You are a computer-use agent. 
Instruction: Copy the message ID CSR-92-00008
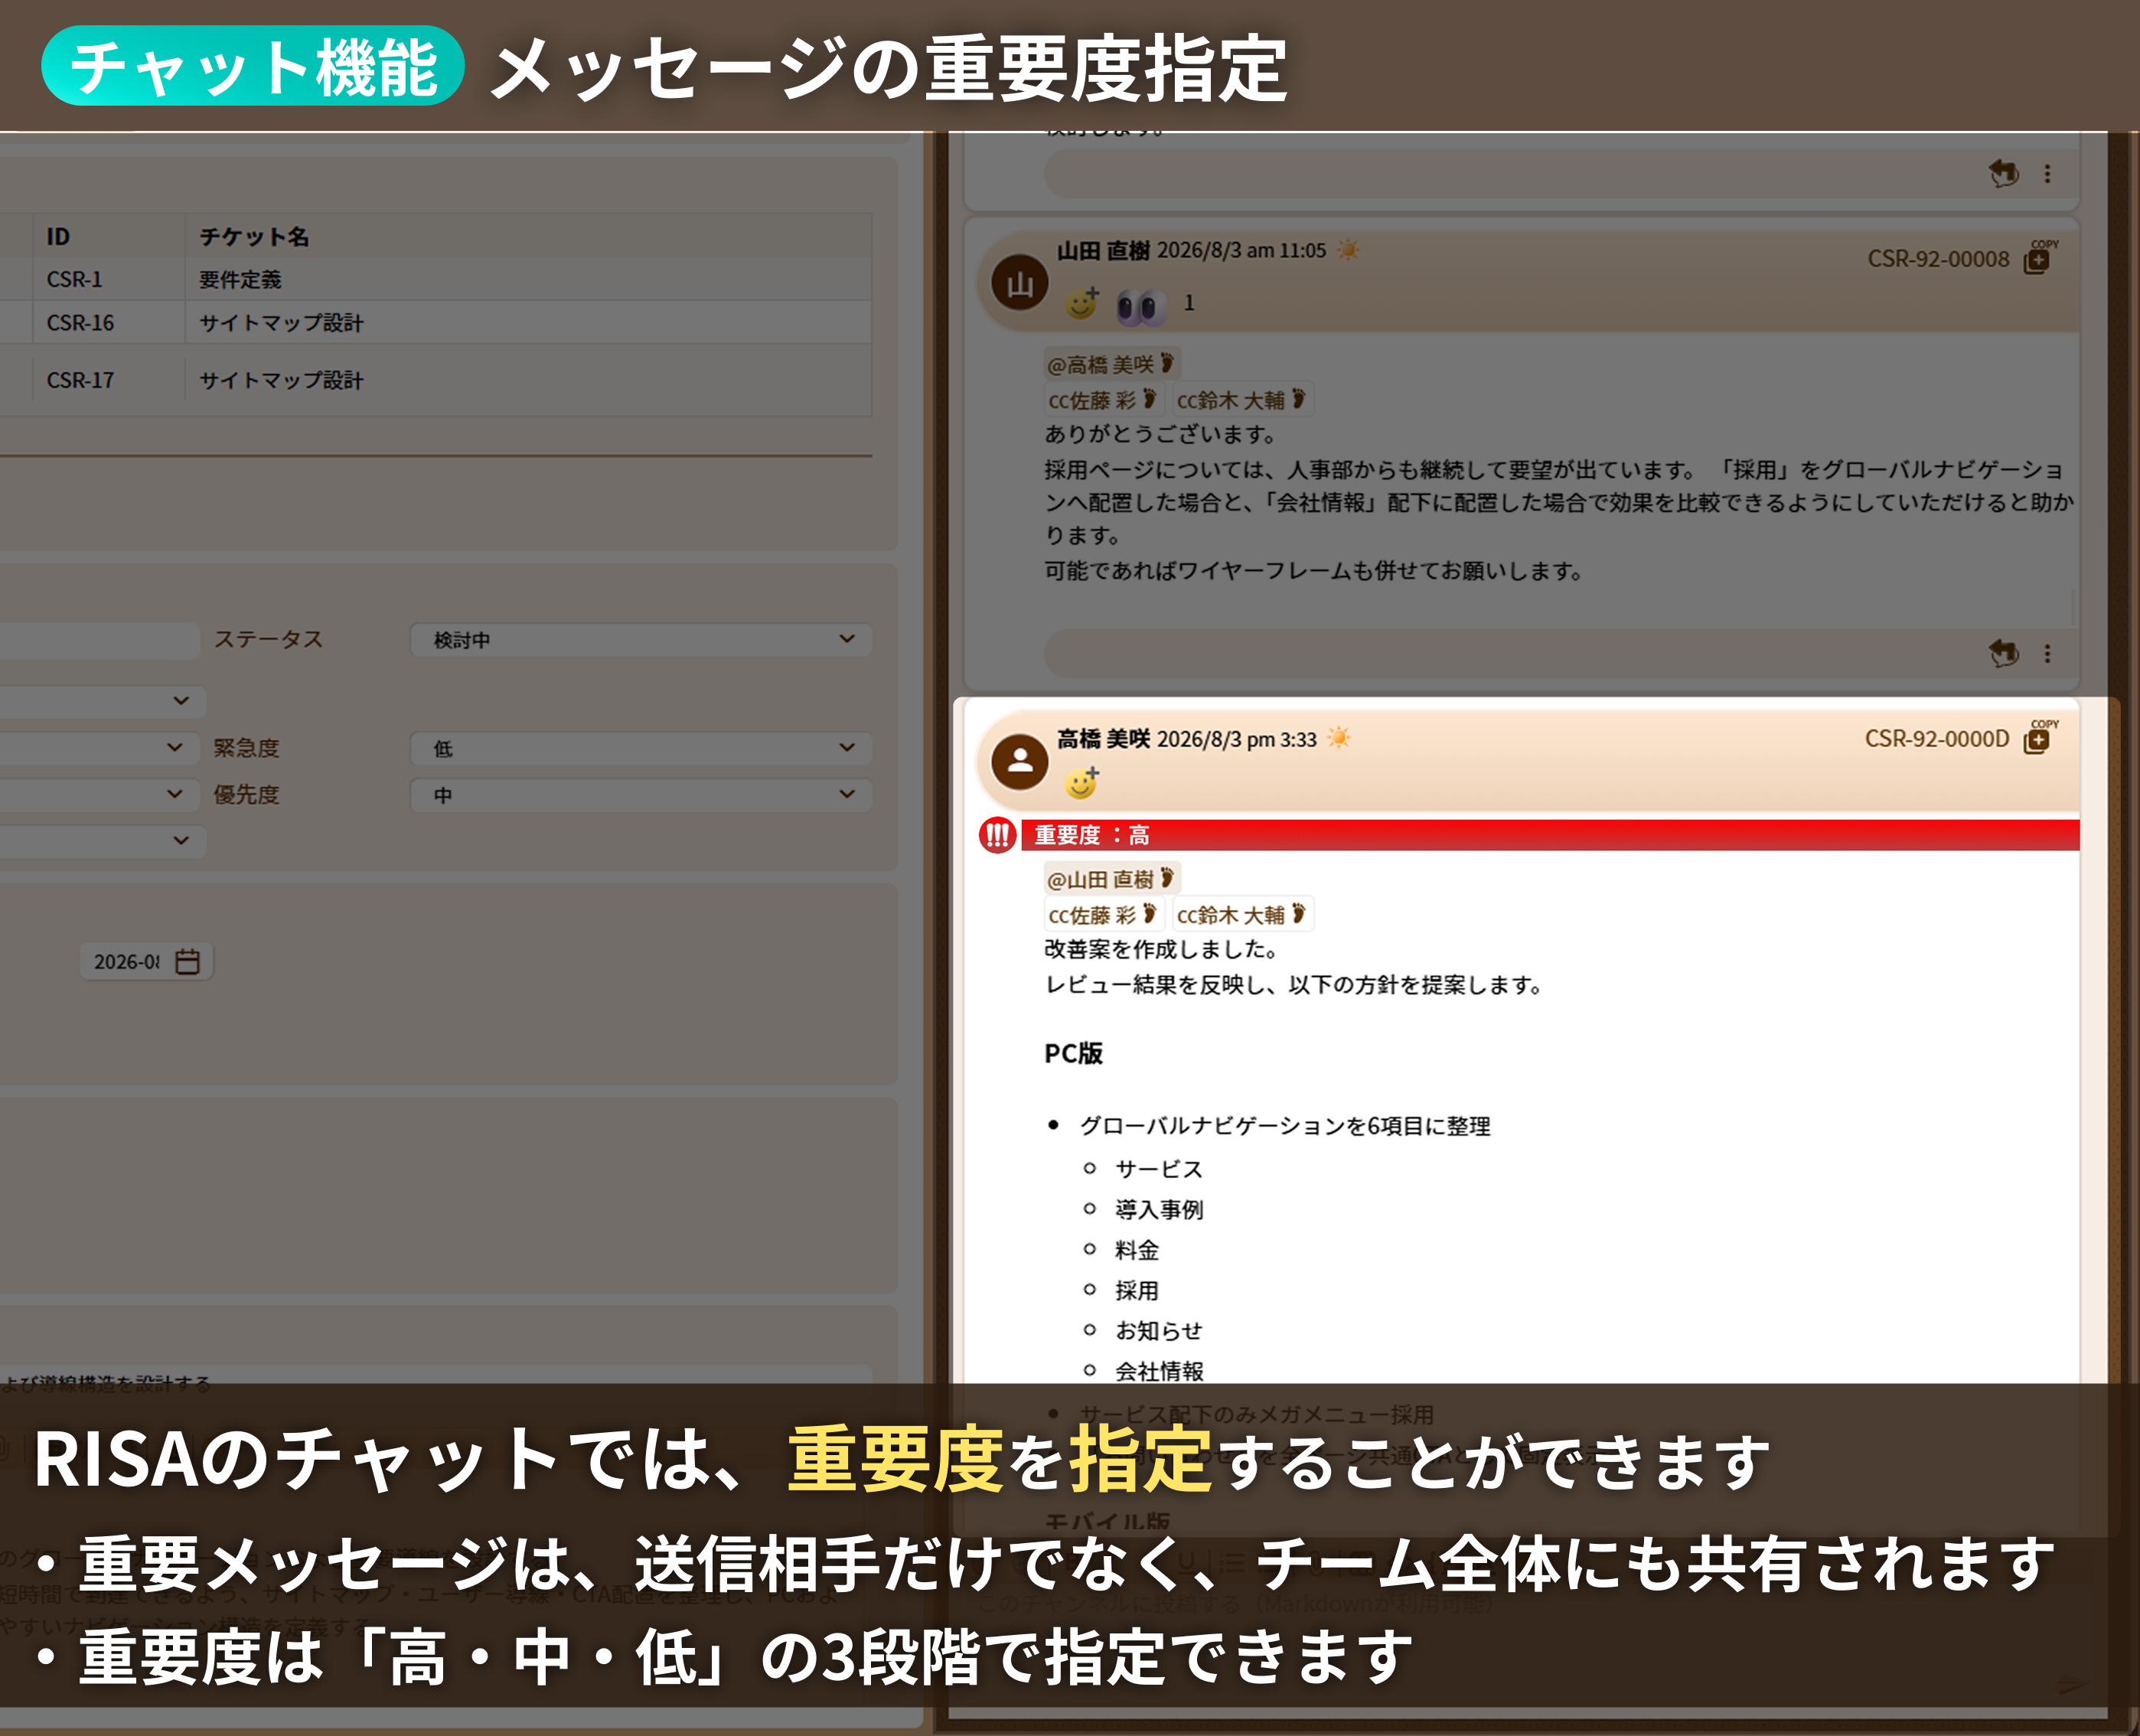(2038, 258)
